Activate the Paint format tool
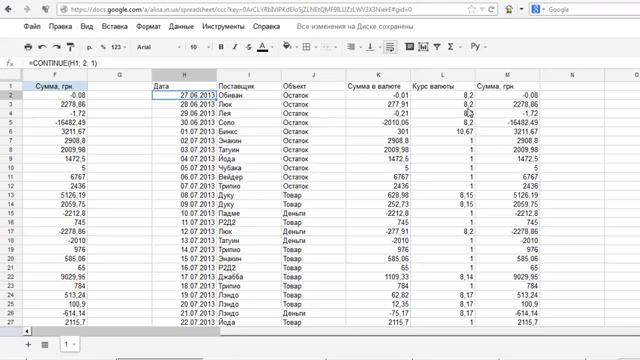Viewport: 640px width, 360px height. [70, 47]
